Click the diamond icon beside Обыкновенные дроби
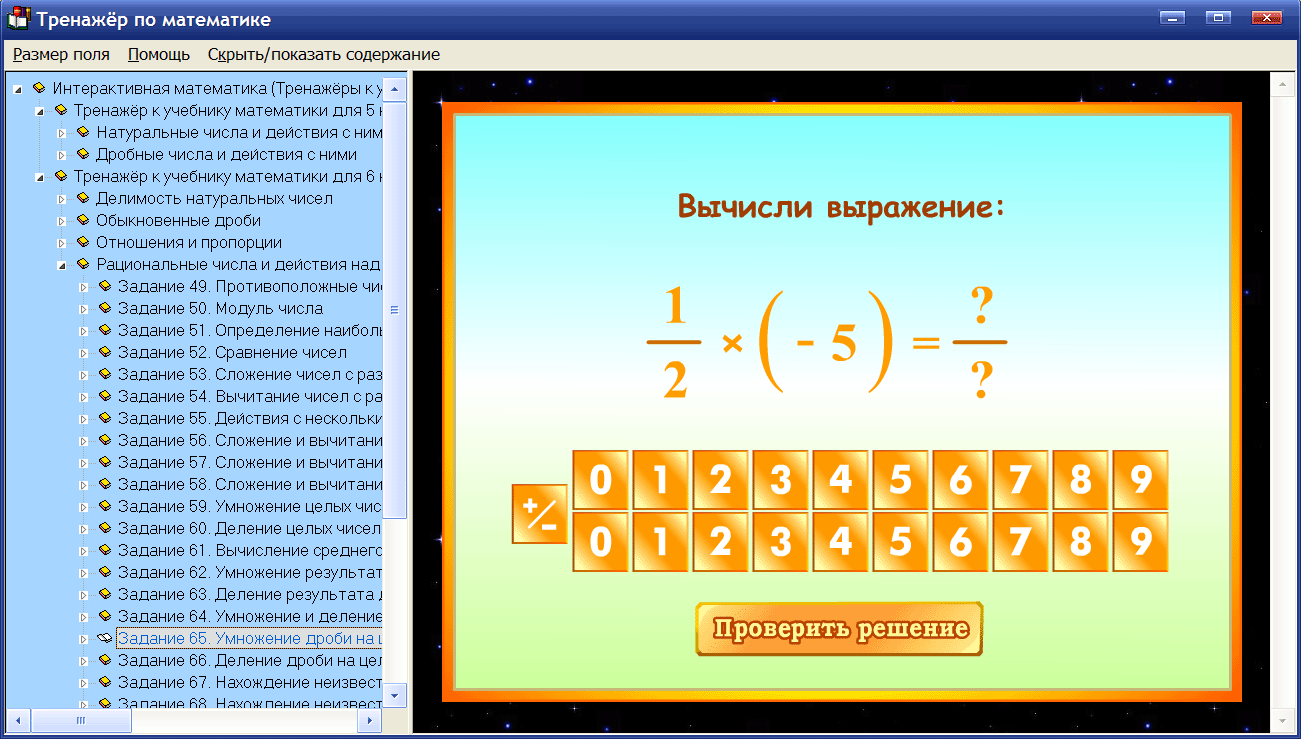 point(83,220)
